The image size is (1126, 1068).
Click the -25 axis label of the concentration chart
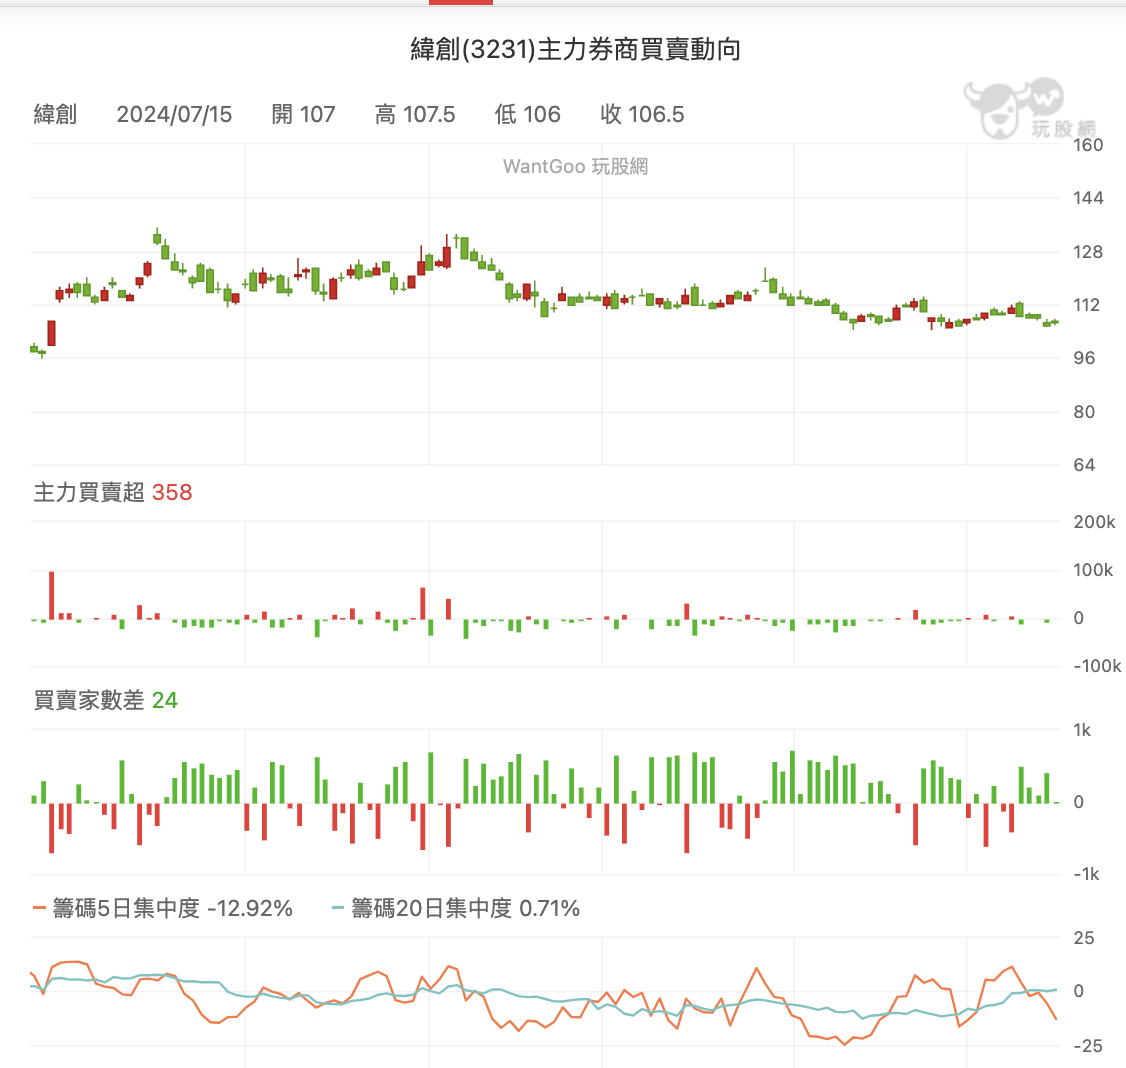point(1087,1046)
